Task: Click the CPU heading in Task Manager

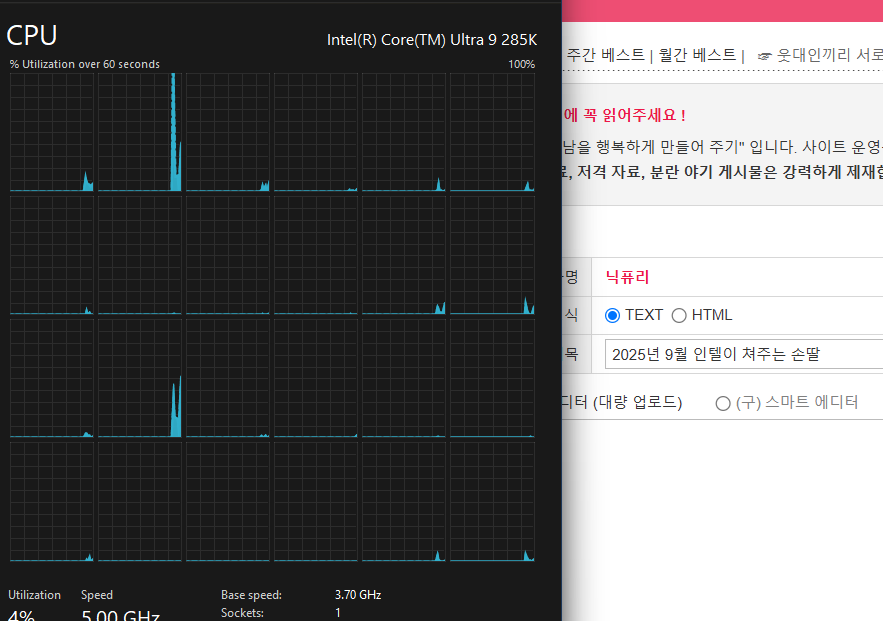Action: pos(32,36)
